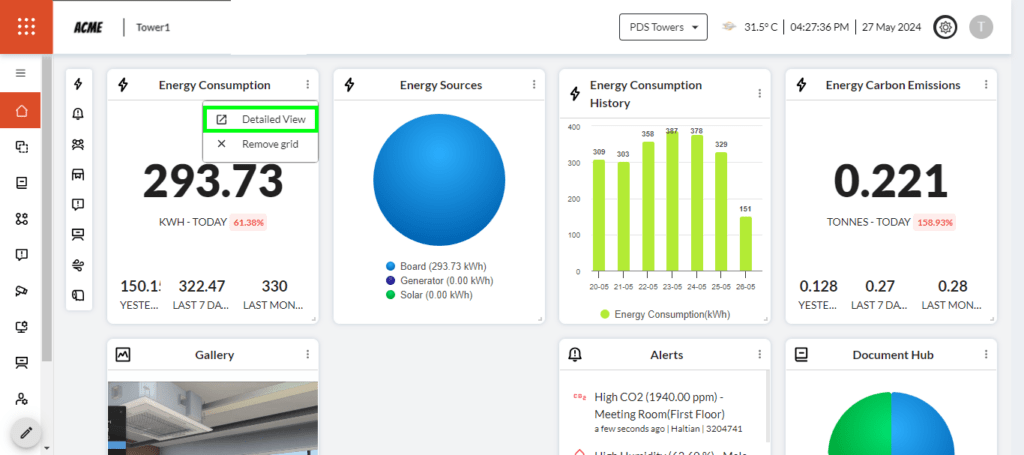Image resolution: width=1024 pixels, height=455 pixels.
Task: Click the Gallery card chart icon
Action: (123, 354)
